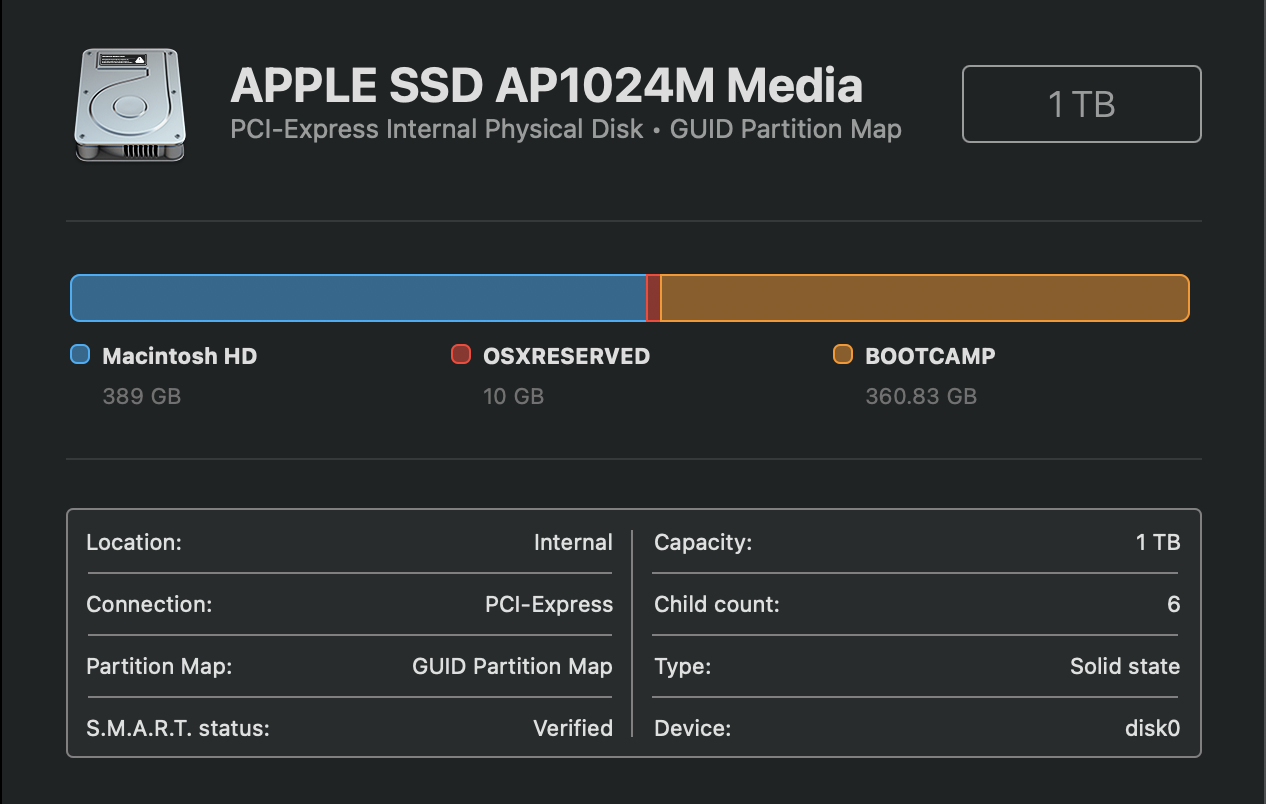Select the thin red OSXRESERVED bar segment
The width and height of the screenshot is (1266, 804).
pyautogui.click(x=654, y=298)
